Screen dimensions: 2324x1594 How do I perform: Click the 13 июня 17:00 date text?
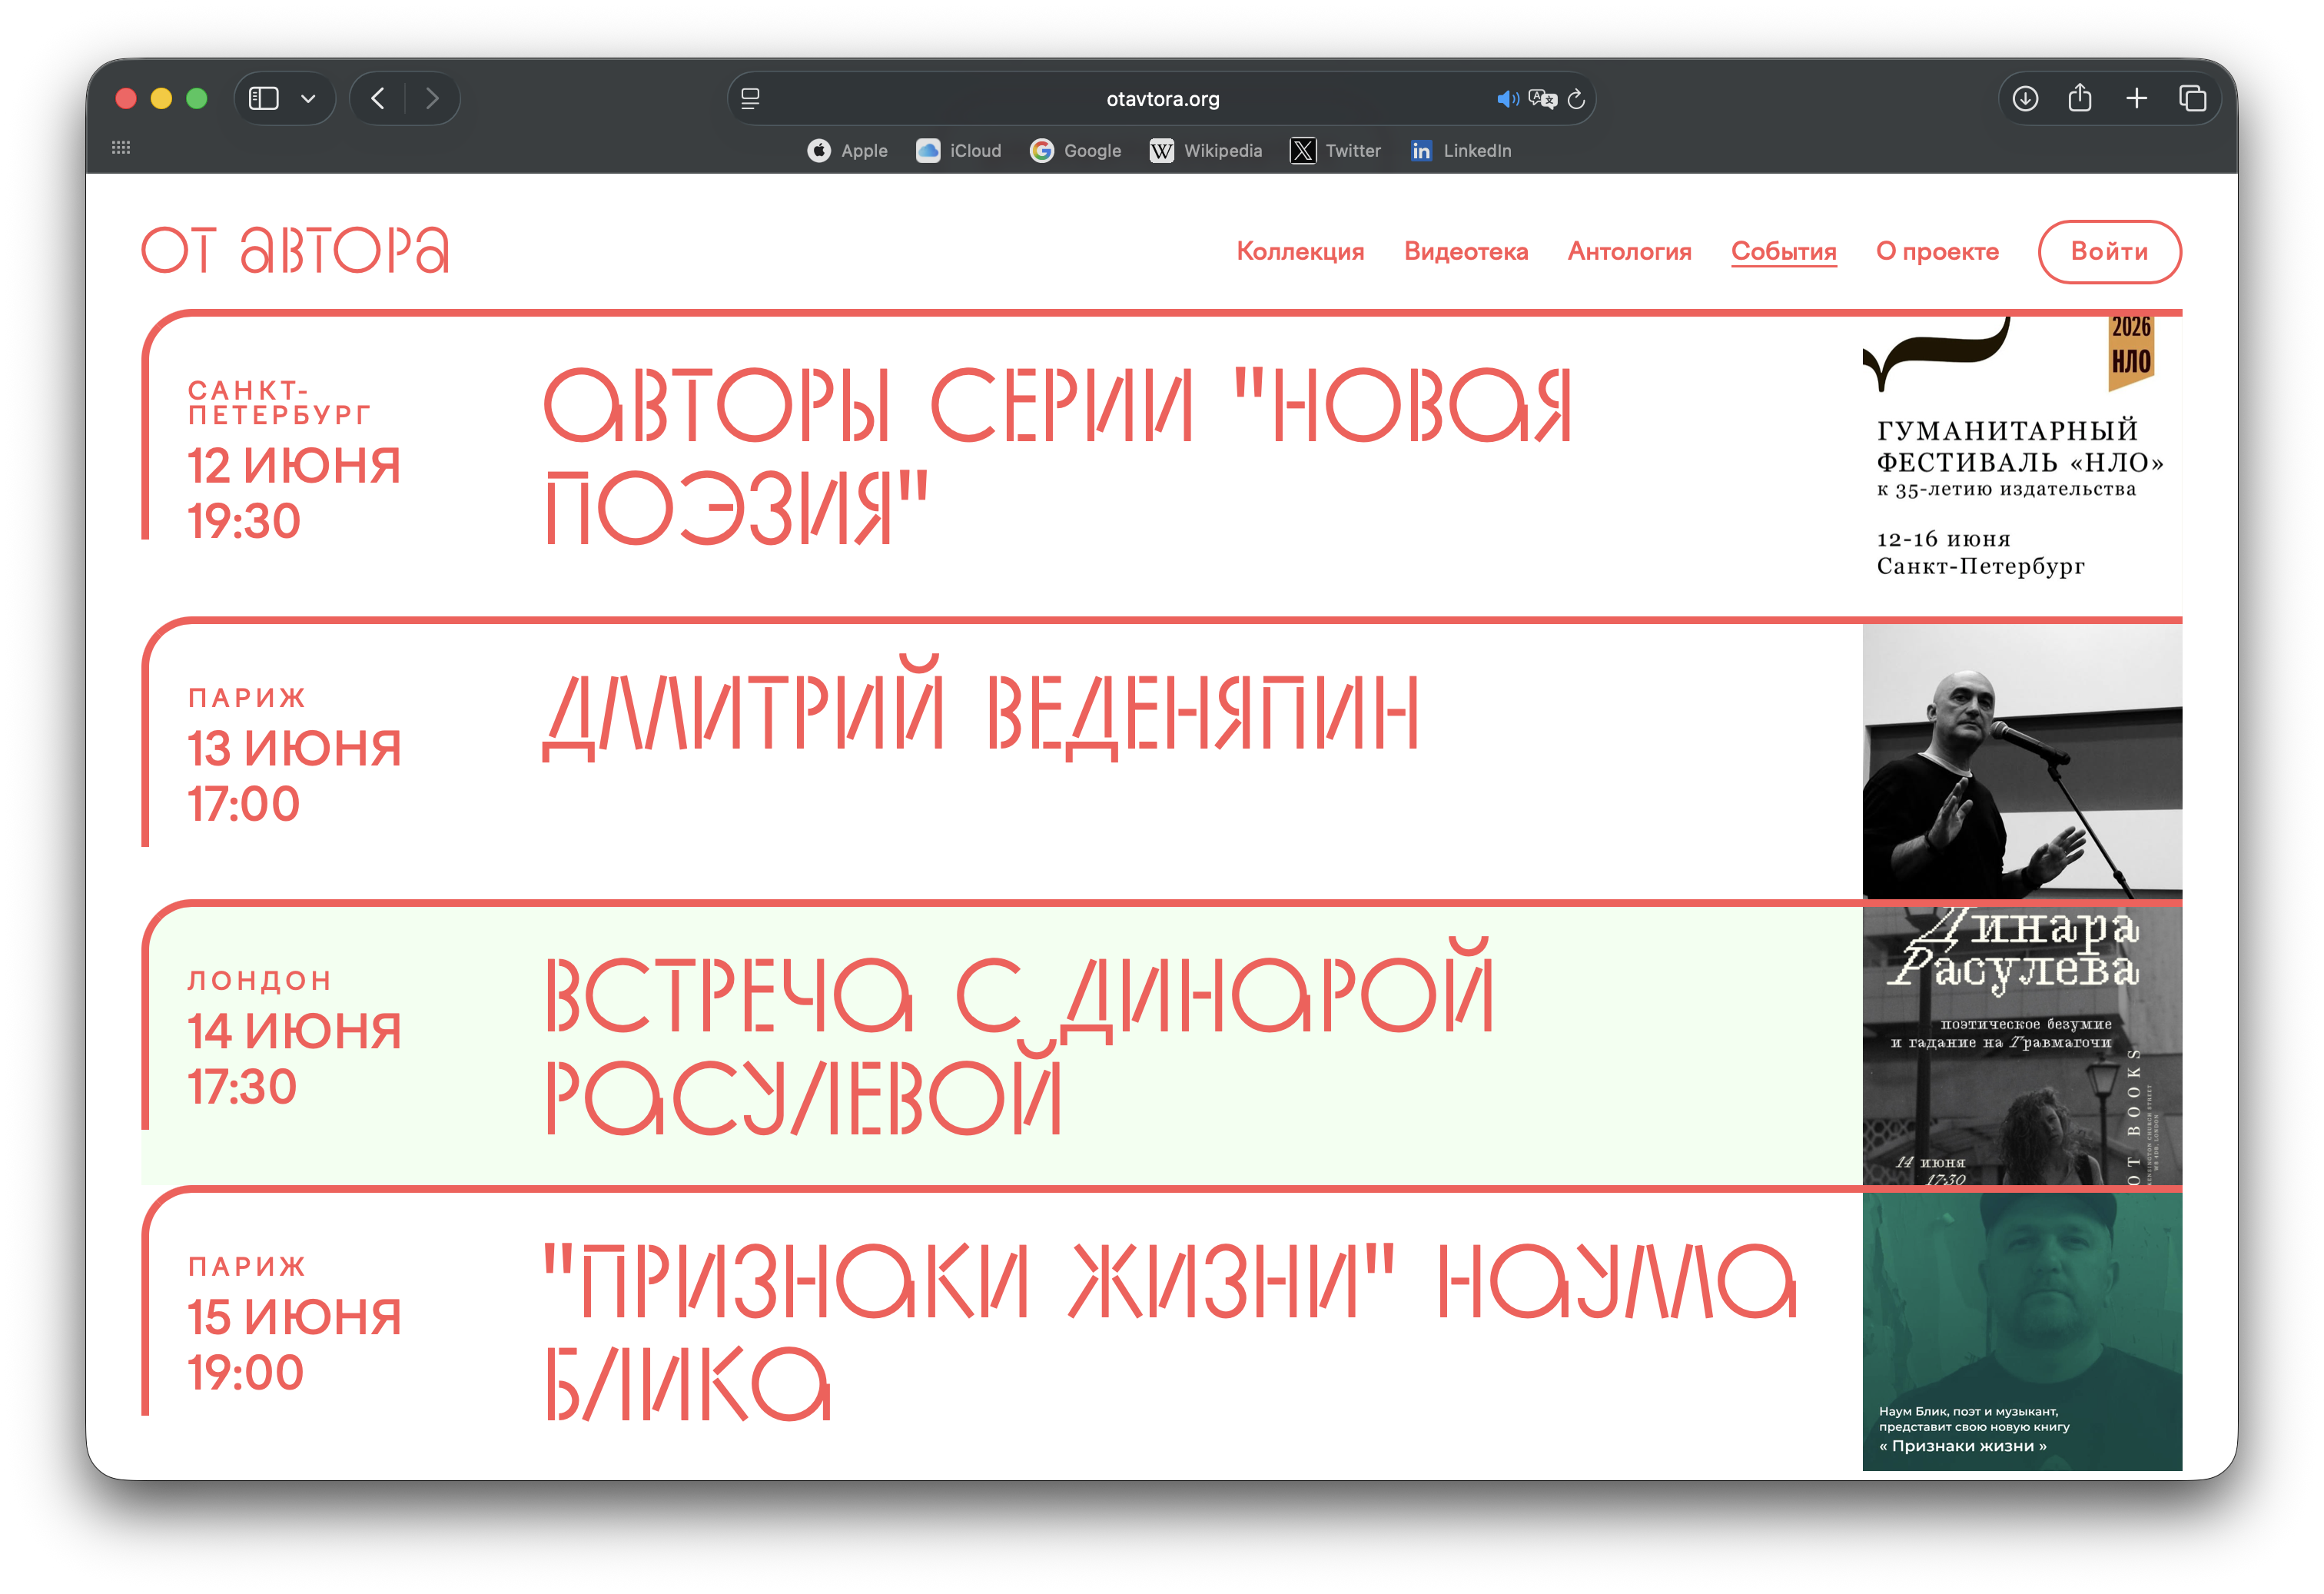coord(294,776)
